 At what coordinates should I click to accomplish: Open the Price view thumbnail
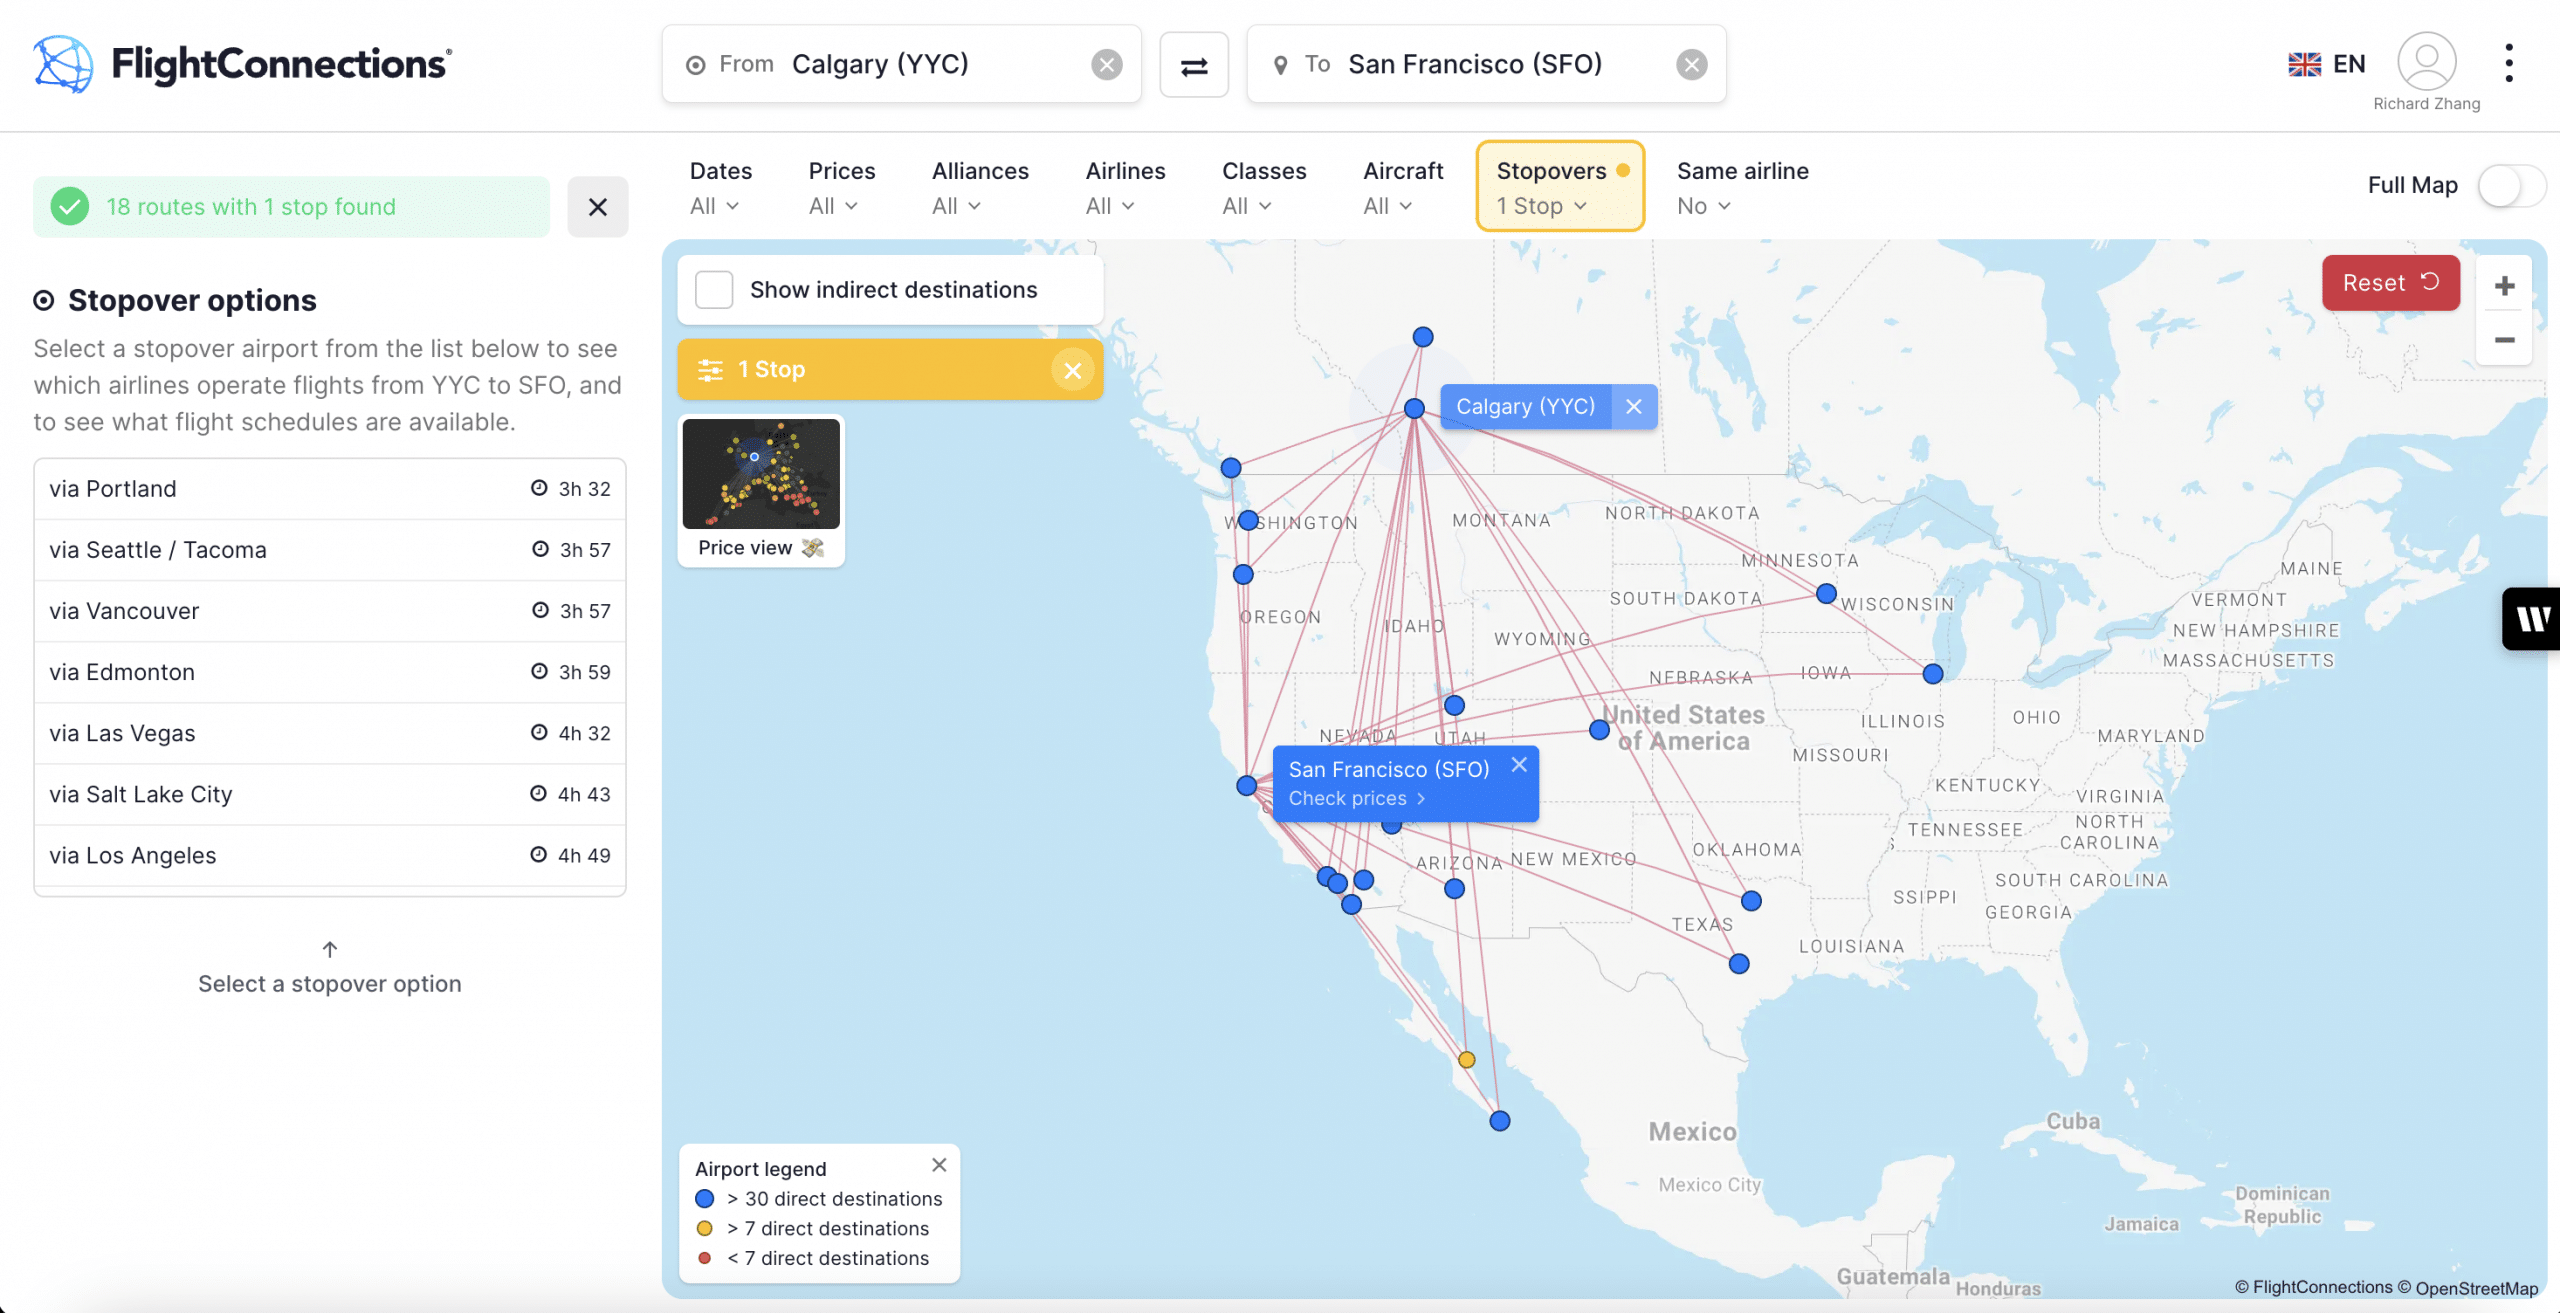pos(761,473)
